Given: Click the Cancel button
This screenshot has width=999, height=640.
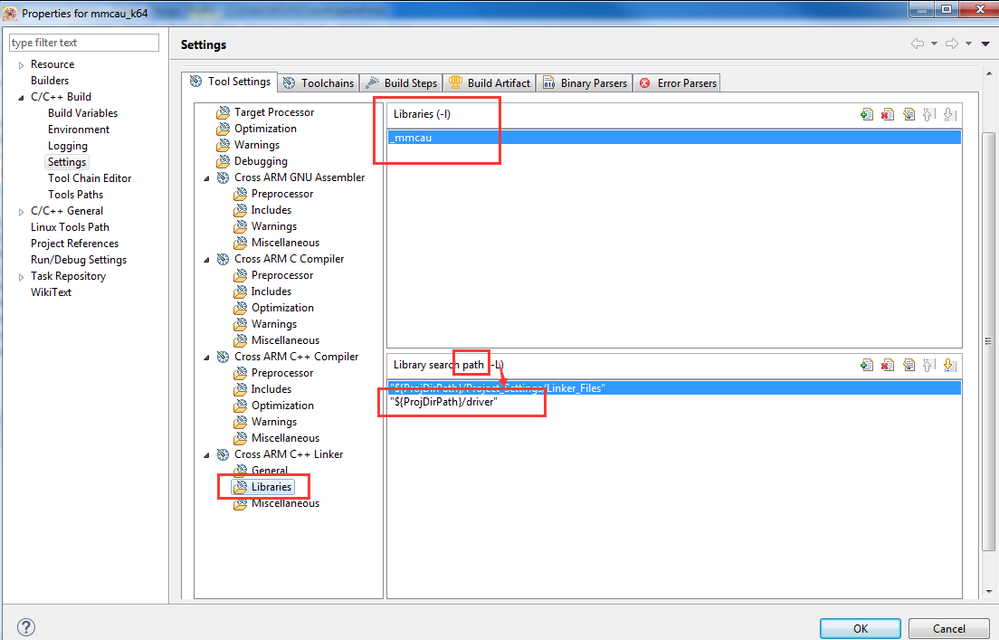Looking at the screenshot, I should 949,629.
